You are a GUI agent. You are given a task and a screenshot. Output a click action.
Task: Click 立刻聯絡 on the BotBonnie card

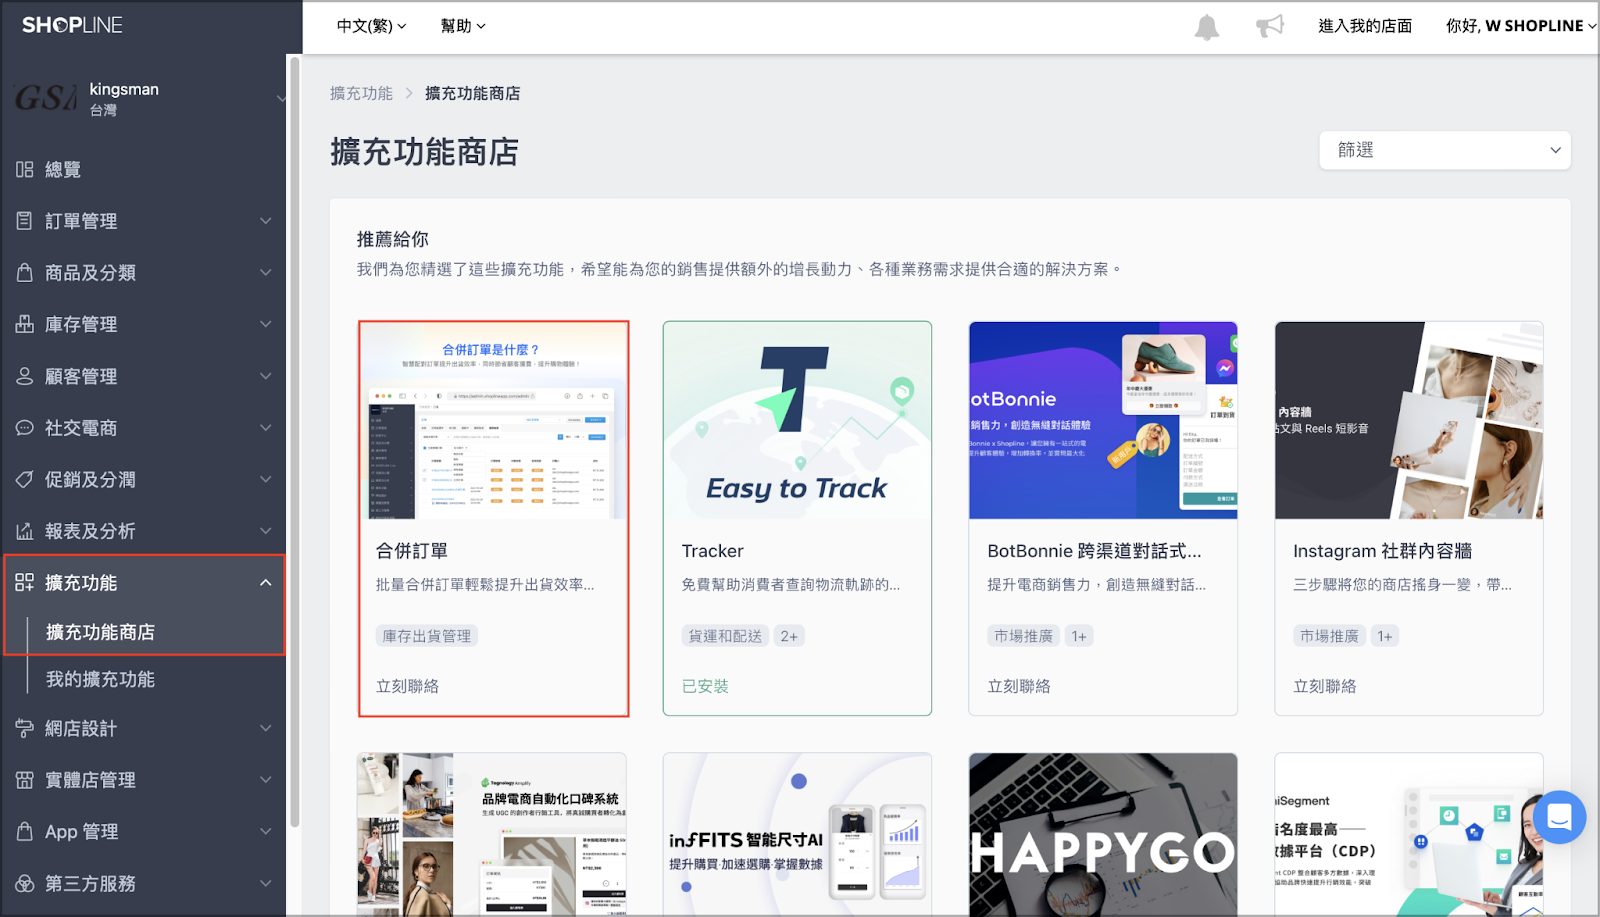click(1019, 686)
